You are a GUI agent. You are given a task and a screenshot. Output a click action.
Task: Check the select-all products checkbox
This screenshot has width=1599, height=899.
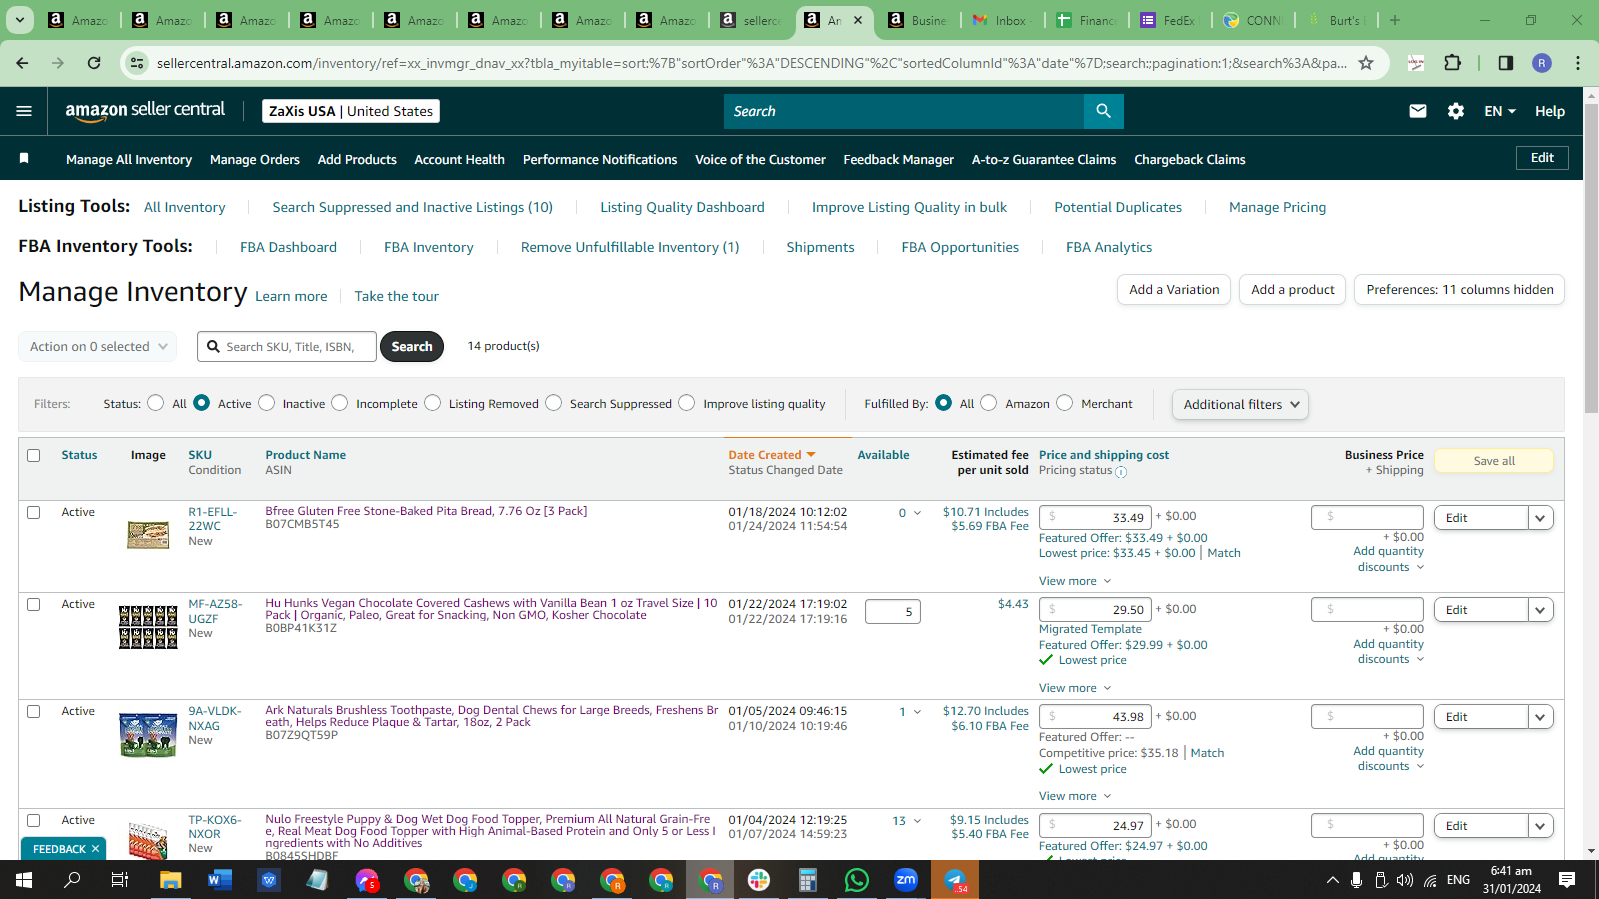point(33,455)
